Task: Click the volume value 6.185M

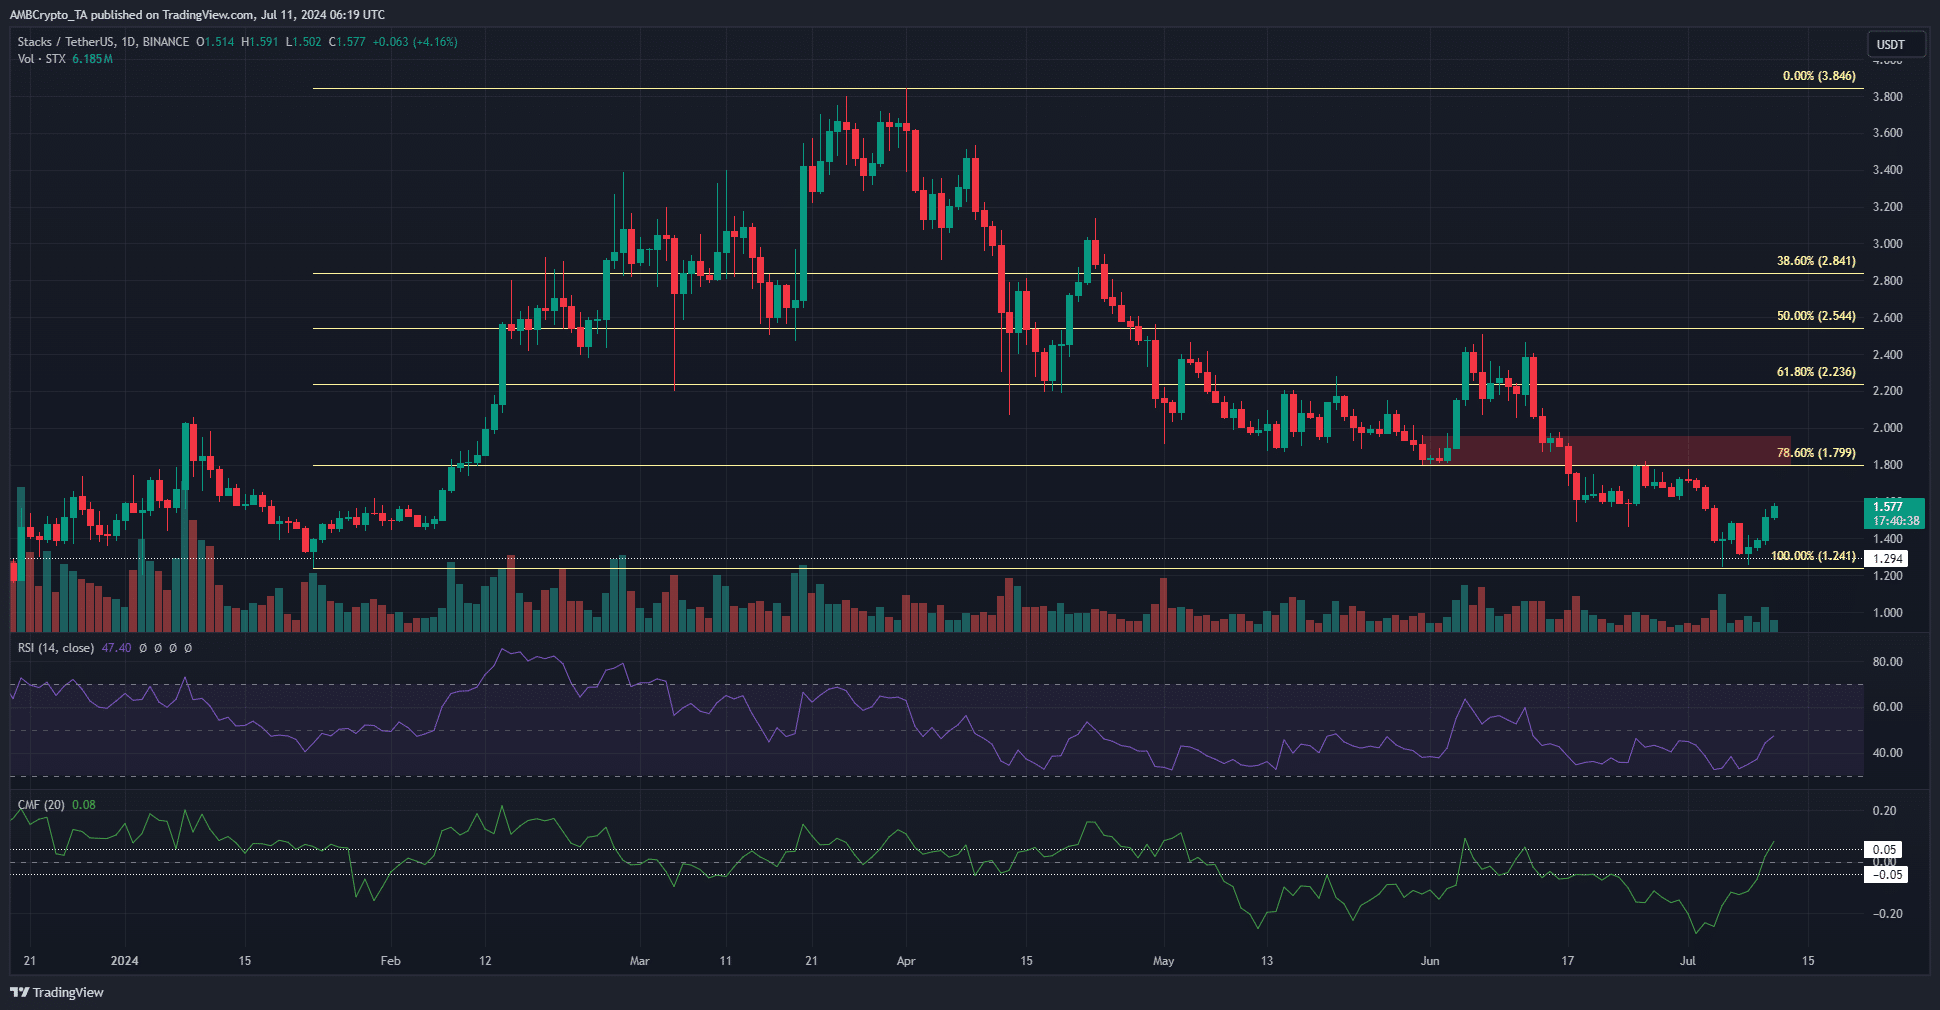Action: click(92, 59)
